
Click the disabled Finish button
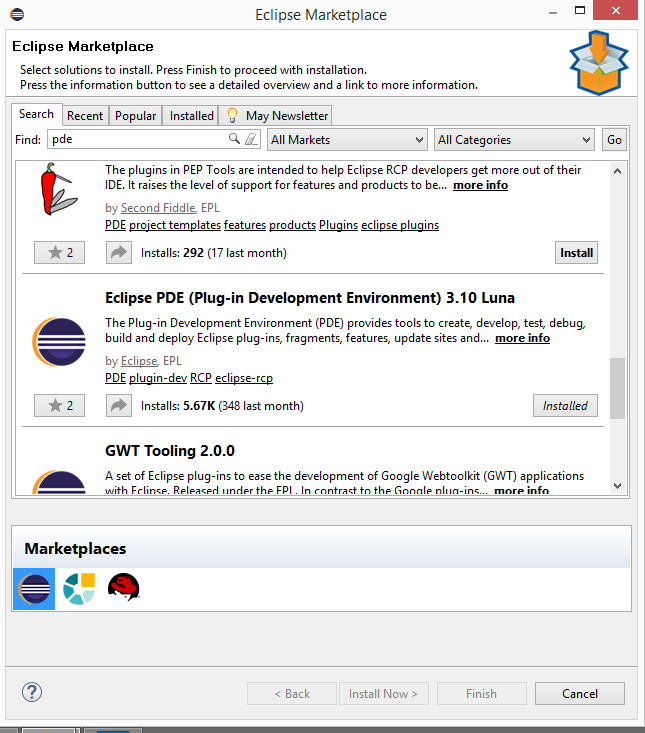(x=481, y=694)
